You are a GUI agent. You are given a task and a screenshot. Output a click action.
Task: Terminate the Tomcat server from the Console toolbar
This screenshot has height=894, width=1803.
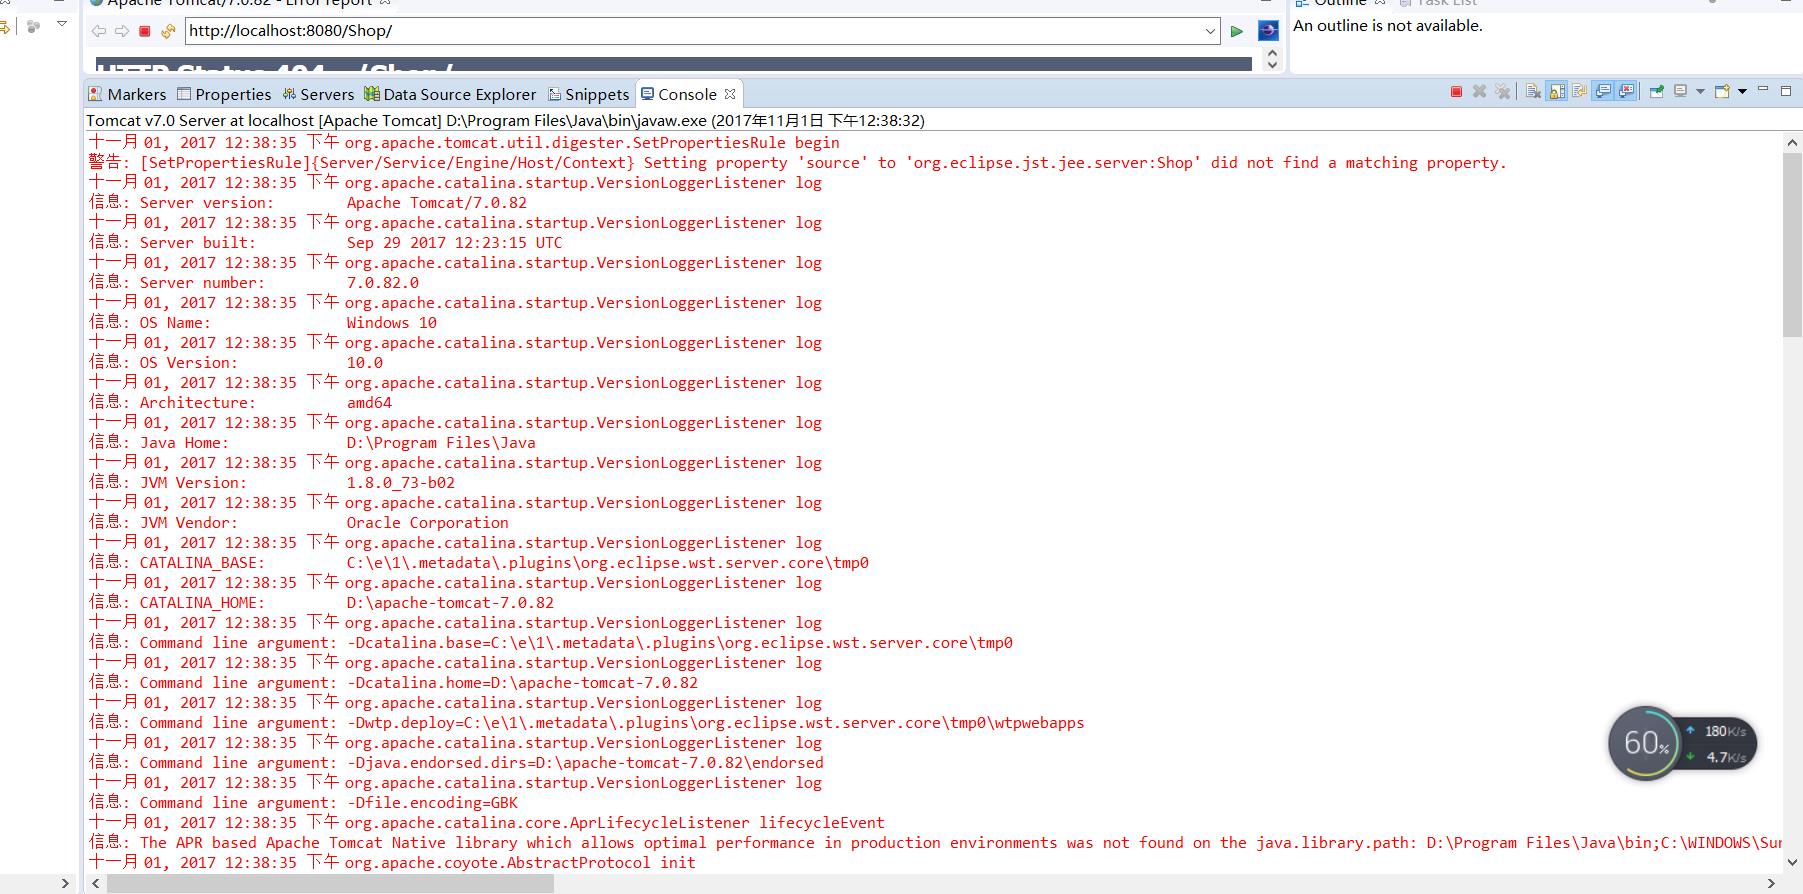point(1456,91)
